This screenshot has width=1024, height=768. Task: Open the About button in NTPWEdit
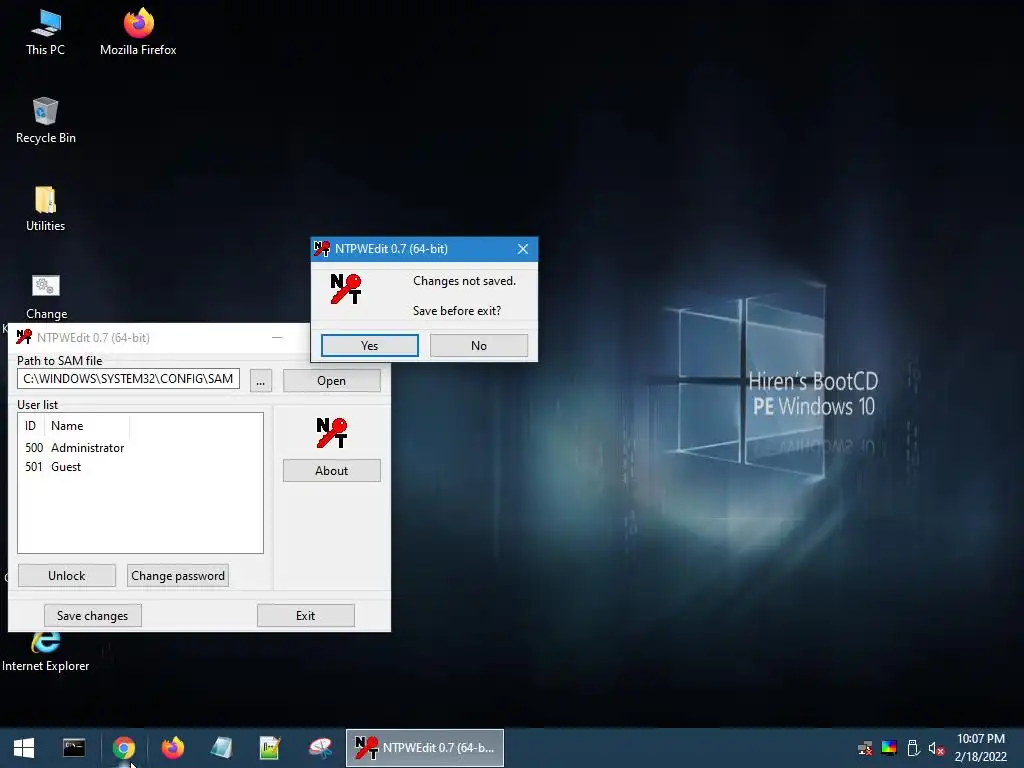332,471
